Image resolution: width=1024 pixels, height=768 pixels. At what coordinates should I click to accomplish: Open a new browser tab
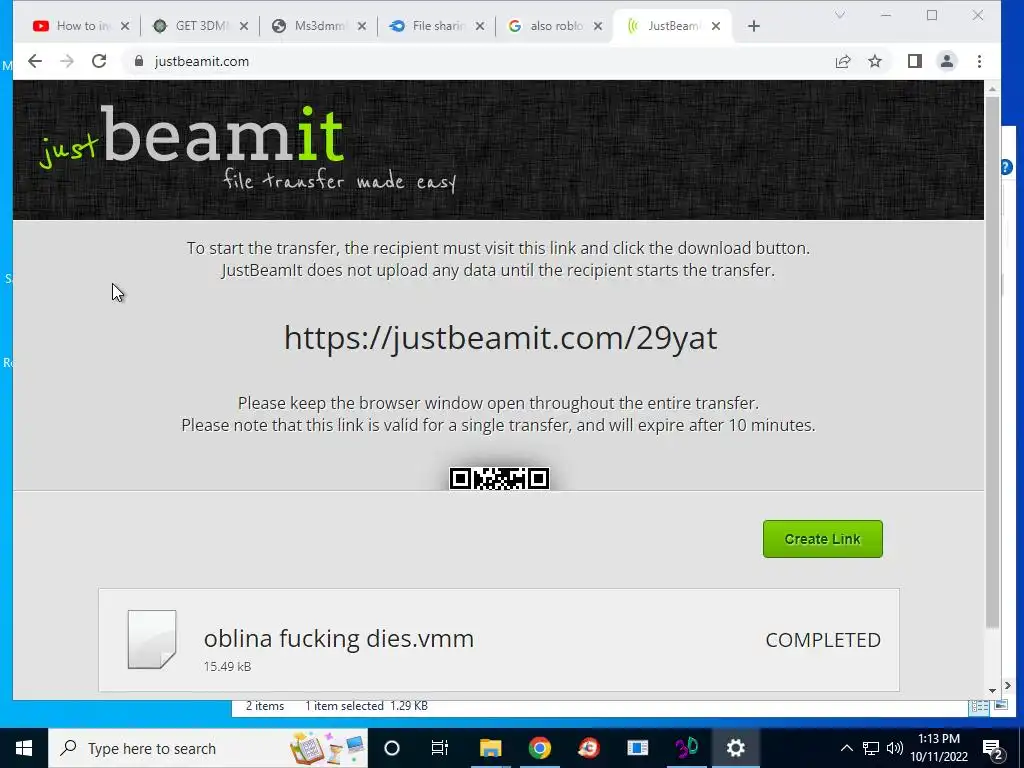tap(754, 26)
